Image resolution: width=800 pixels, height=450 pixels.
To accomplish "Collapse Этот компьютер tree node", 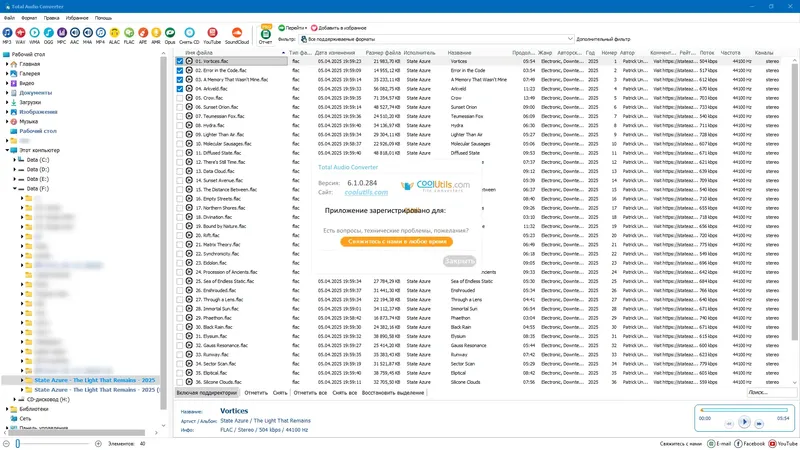I will click(7, 151).
